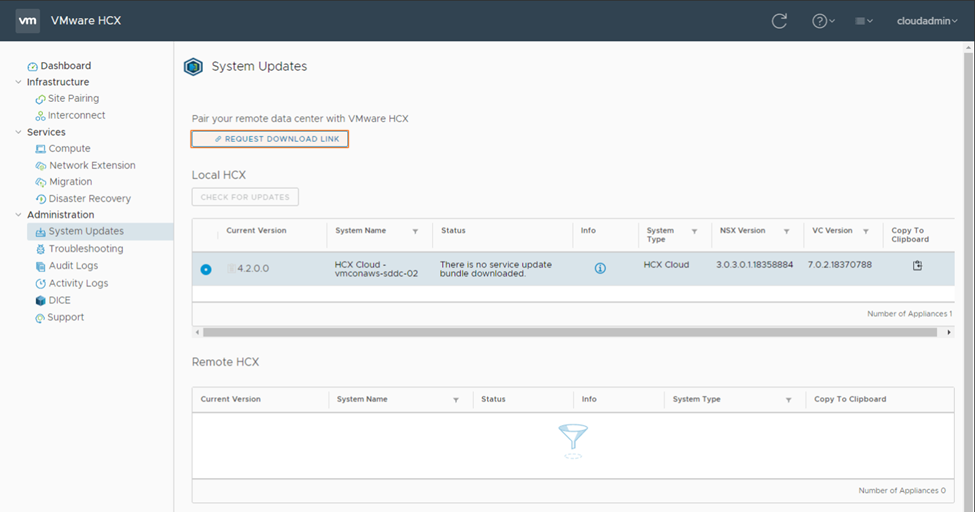Click the Interconnect icon

pos(40,116)
